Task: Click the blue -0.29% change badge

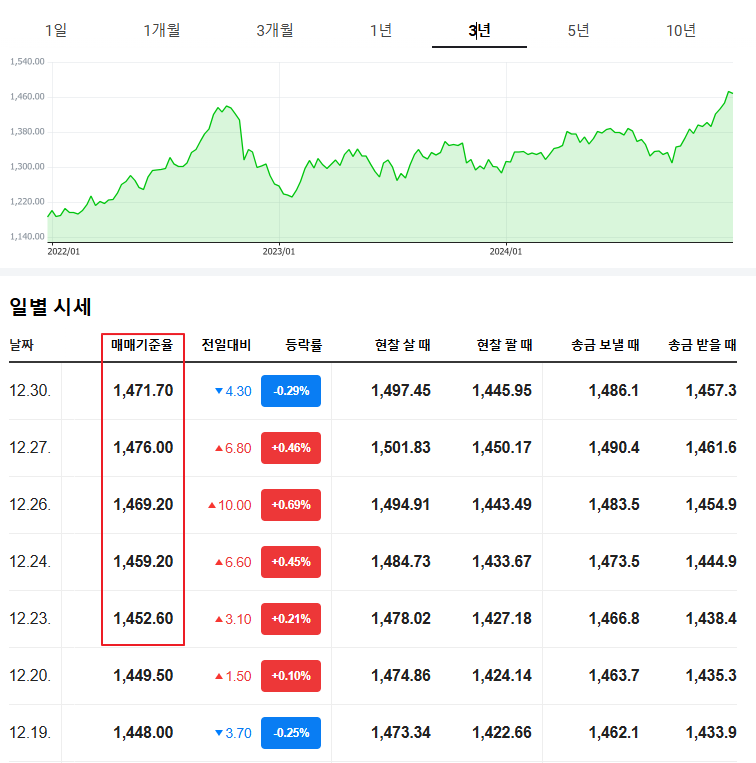Action: pyautogui.click(x=290, y=391)
